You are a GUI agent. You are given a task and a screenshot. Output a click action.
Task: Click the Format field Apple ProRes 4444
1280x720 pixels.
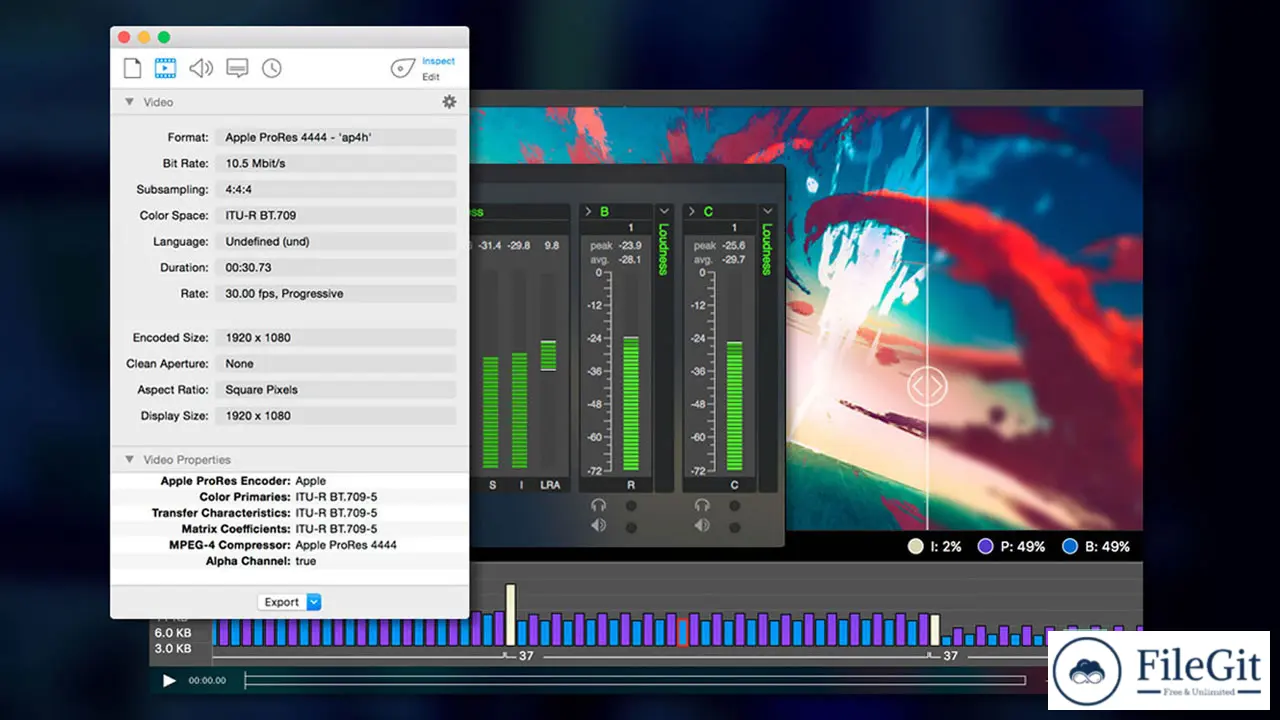(x=337, y=137)
